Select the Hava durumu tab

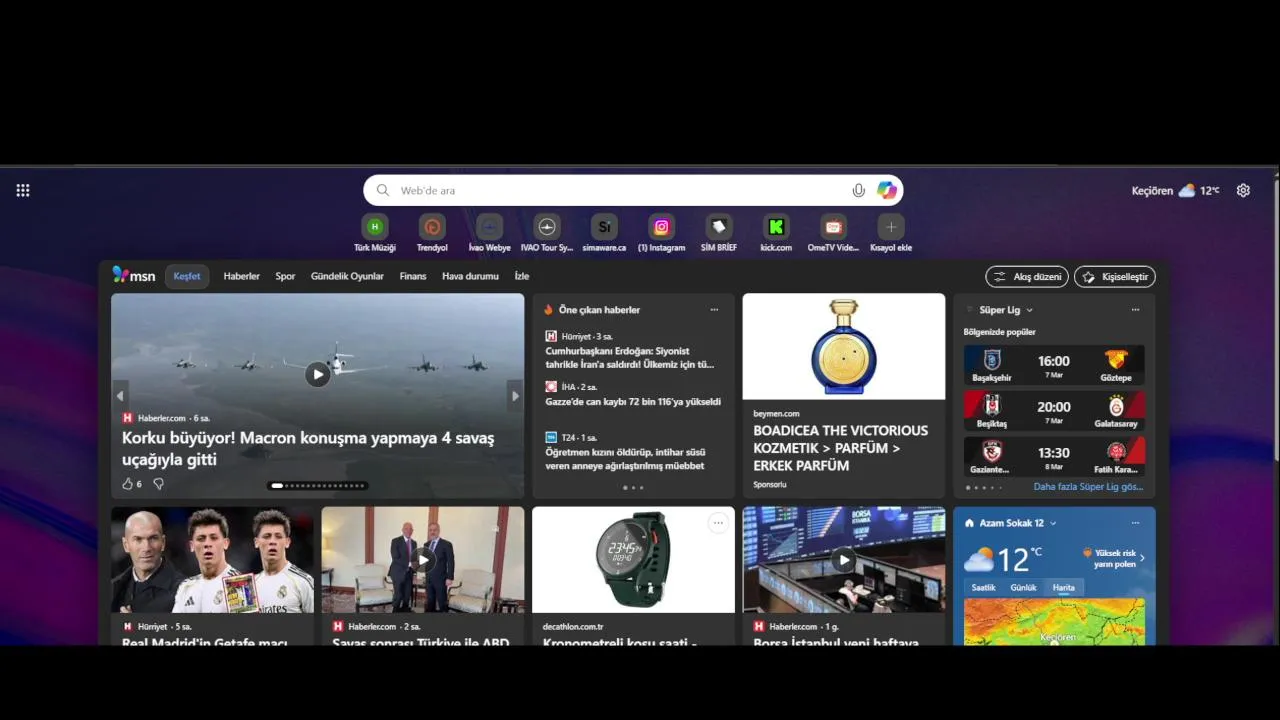(470, 276)
